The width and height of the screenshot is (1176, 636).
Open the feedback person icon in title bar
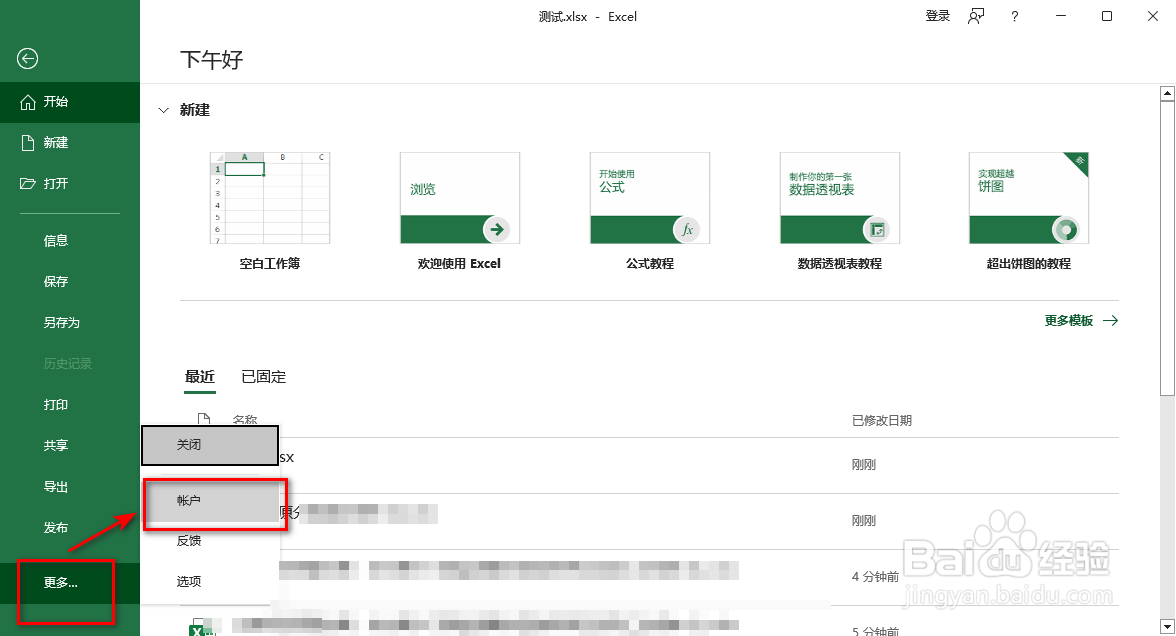(976, 16)
